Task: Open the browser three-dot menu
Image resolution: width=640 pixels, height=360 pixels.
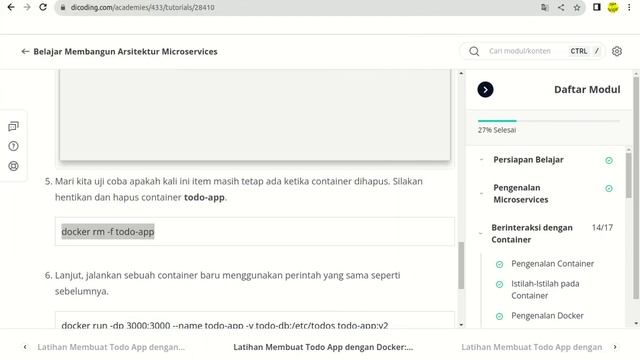Action: [x=629, y=7]
